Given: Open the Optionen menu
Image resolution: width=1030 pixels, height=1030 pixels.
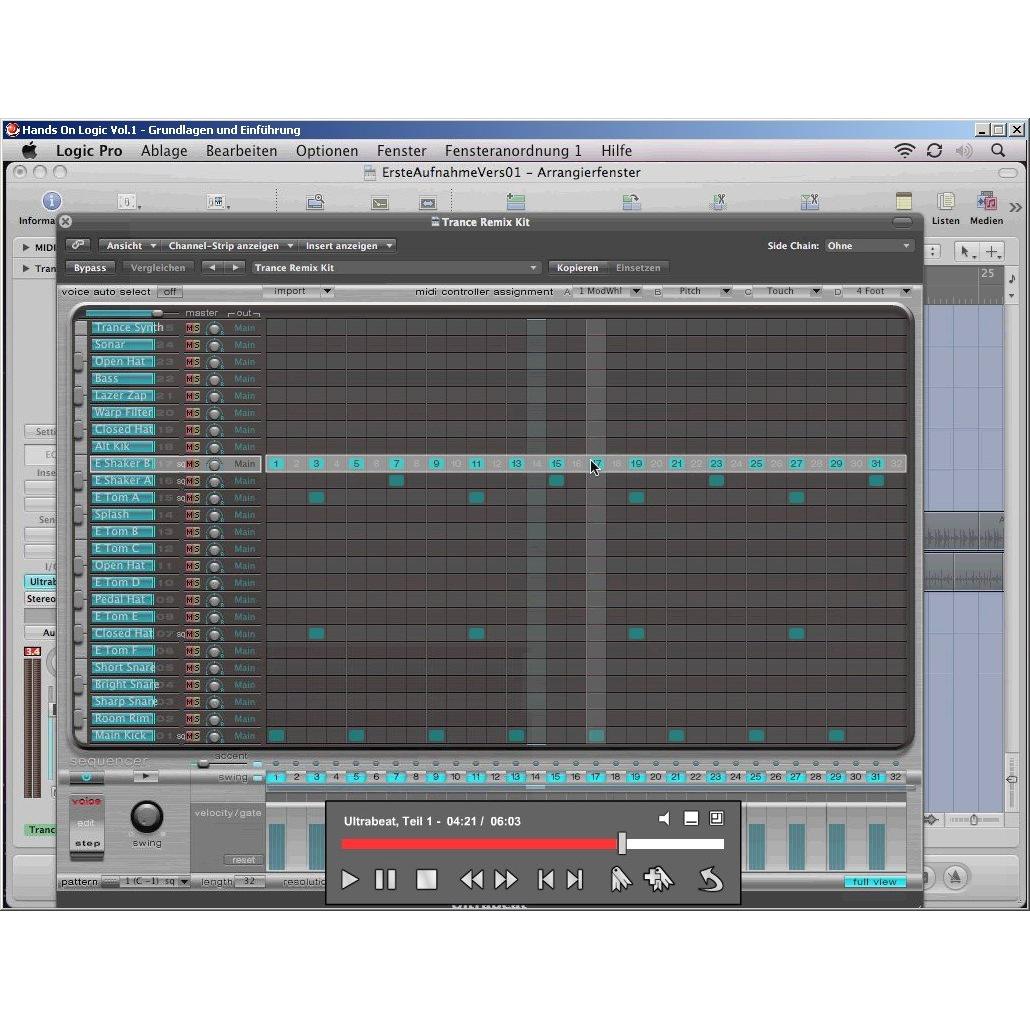Looking at the screenshot, I should (326, 150).
